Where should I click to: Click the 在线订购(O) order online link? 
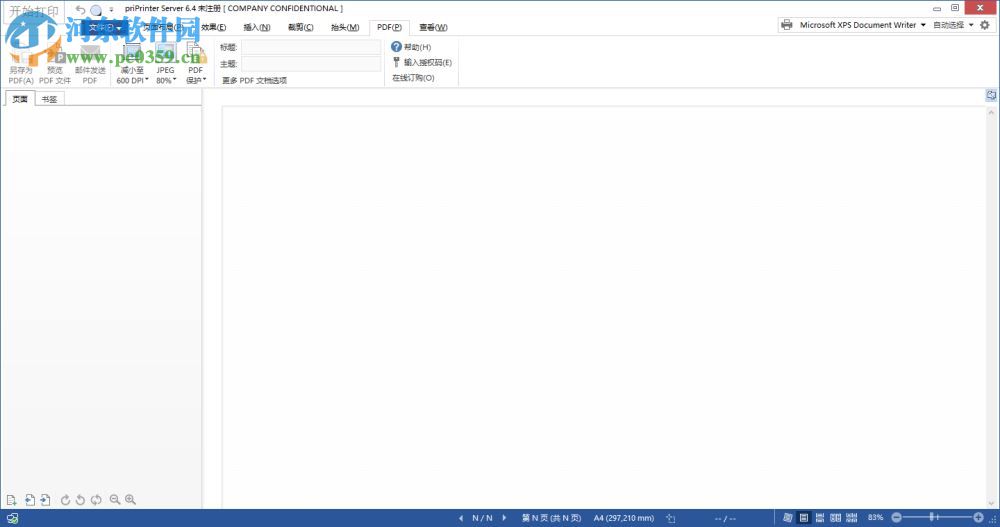tap(413, 78)
